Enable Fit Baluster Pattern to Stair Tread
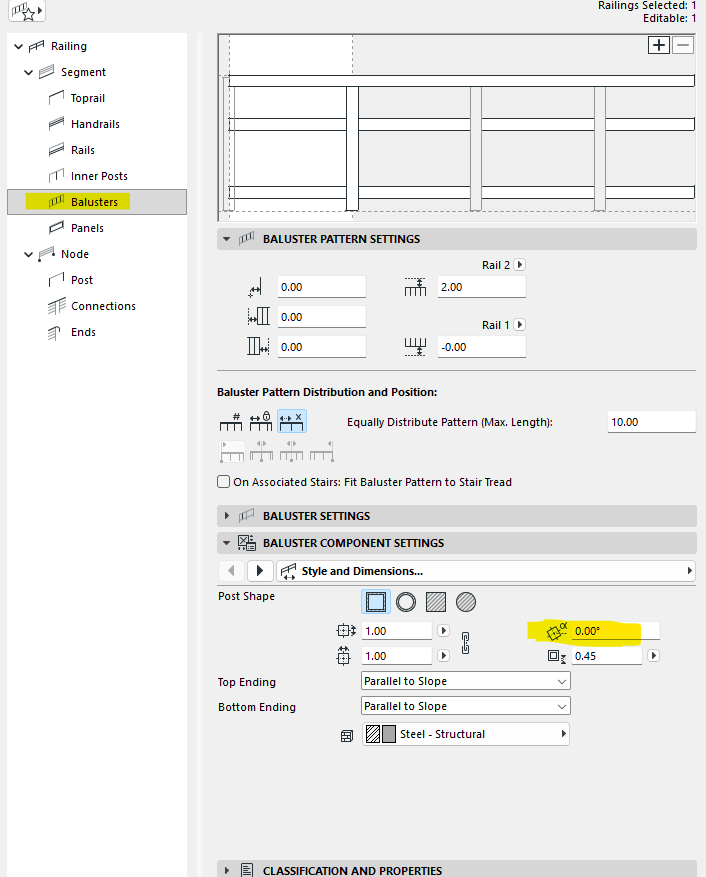The width and height of the screenshot is (706, 877). [223, 482]
